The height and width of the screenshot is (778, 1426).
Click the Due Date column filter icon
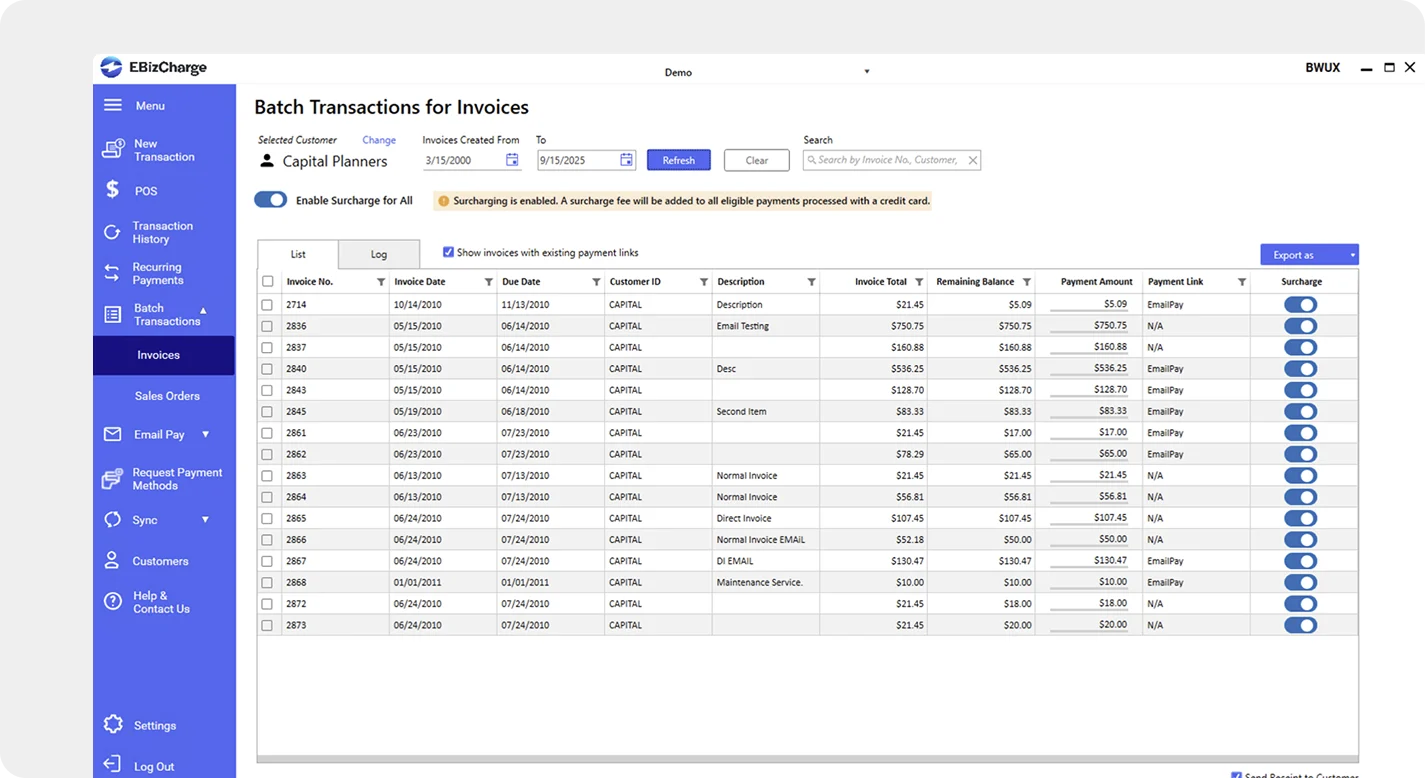597,282
